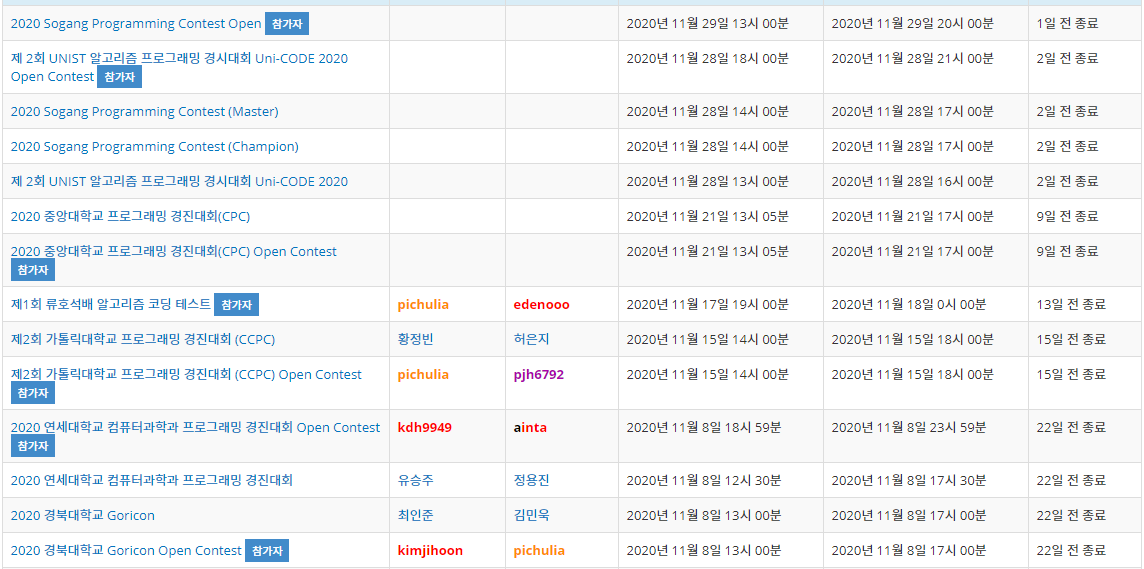Select end time 2020년 11월 29일 20시 00분
The width and height of the screenshot is (1144, 569).
913,23
